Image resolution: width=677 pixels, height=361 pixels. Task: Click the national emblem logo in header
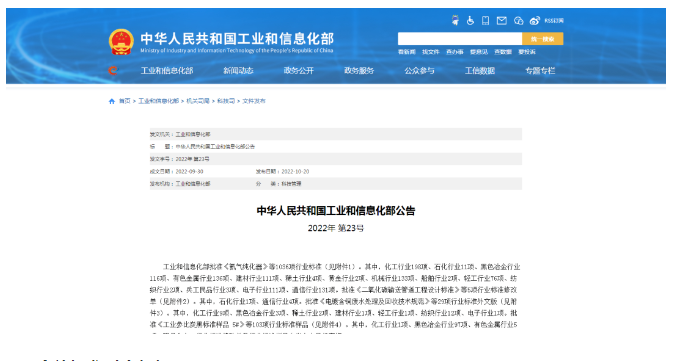121,42
